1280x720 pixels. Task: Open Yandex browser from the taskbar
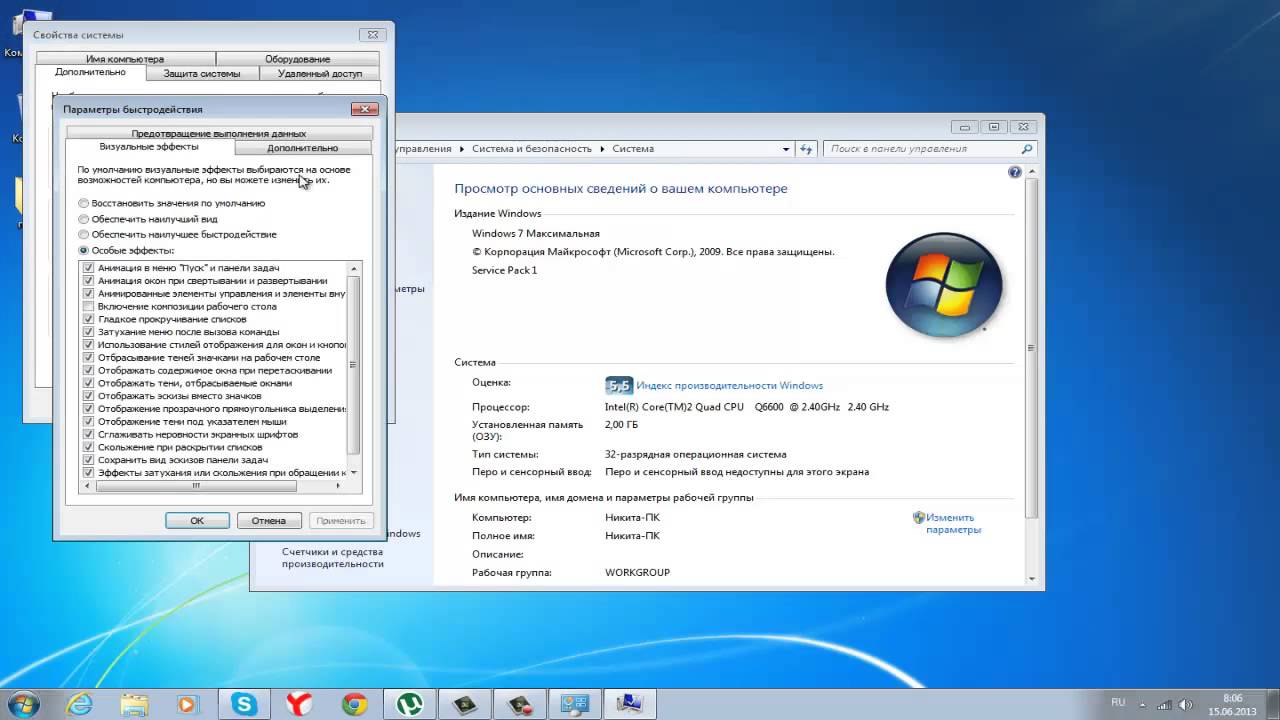pyautogui.click(x=299, y=705)
